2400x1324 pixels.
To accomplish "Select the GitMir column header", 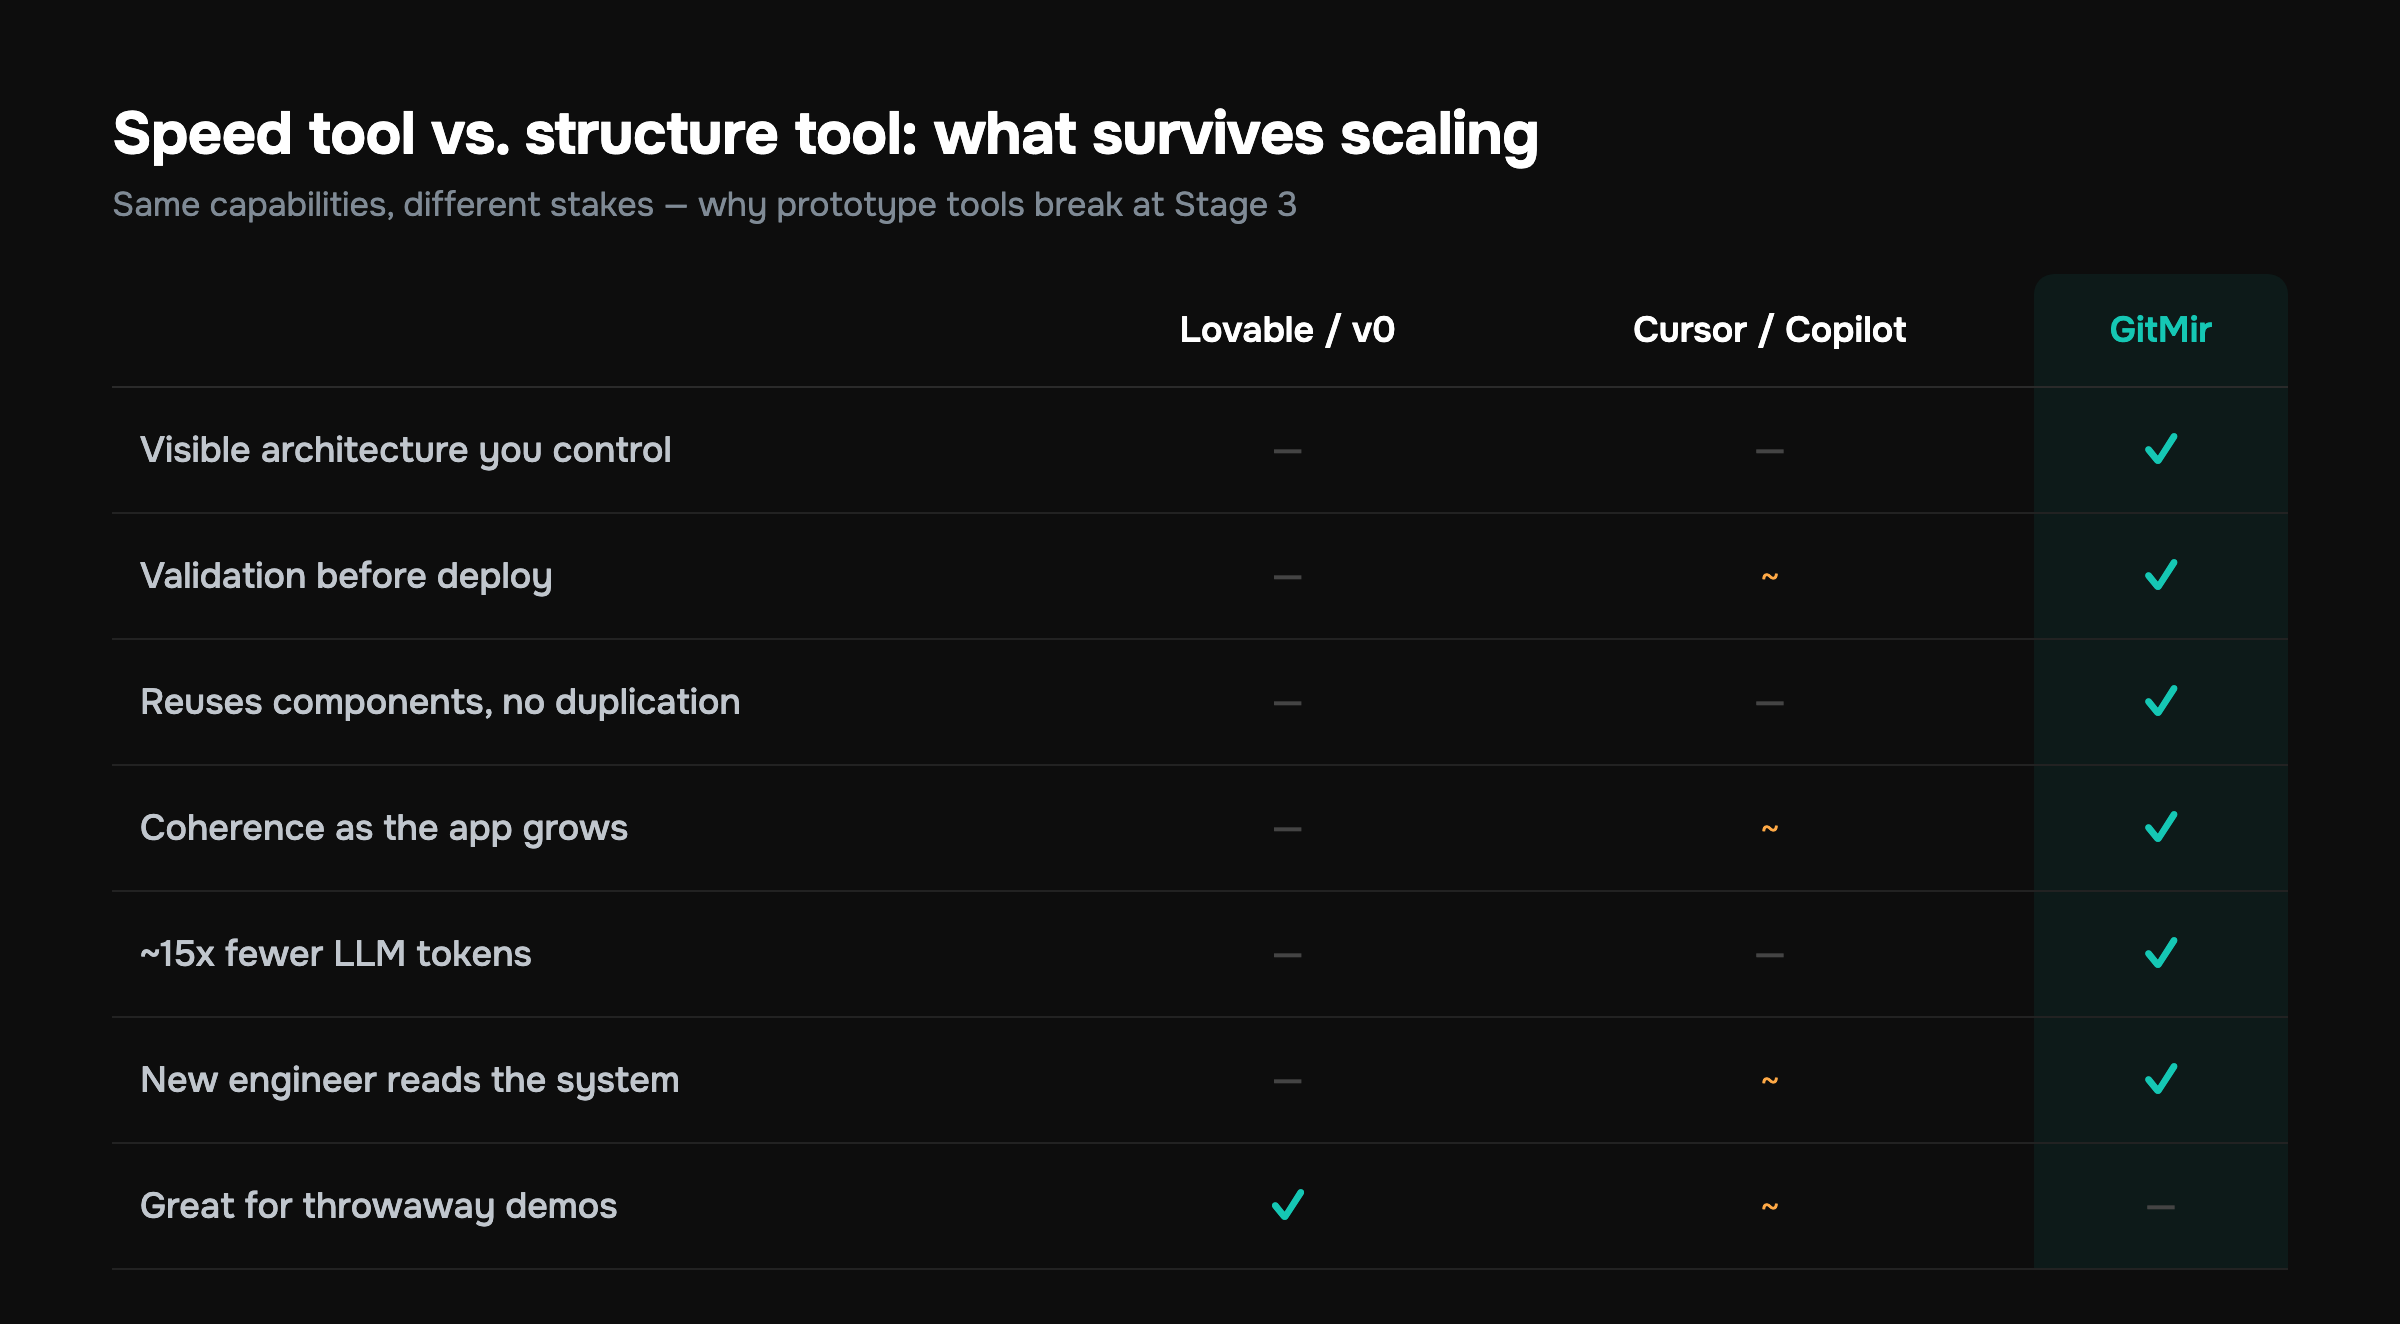I will (2160, 330).
